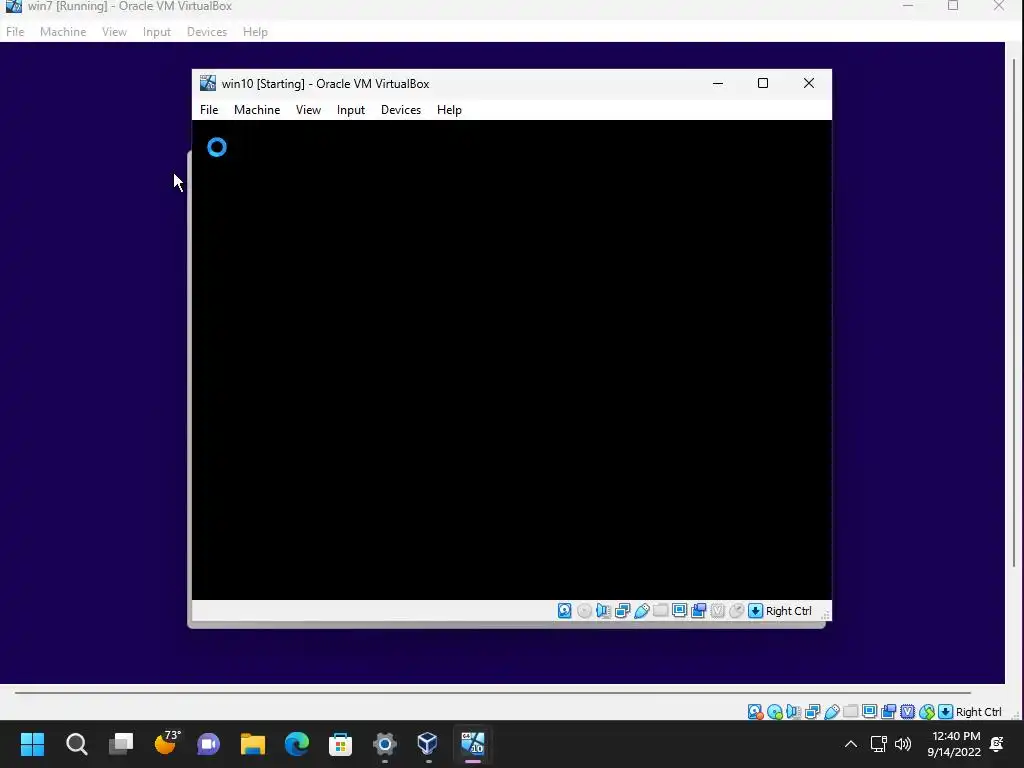Open Teams Chat on taskbar
Image resolution: width=1024 pixels, height=768 pixels.
[x=209, y=744]
